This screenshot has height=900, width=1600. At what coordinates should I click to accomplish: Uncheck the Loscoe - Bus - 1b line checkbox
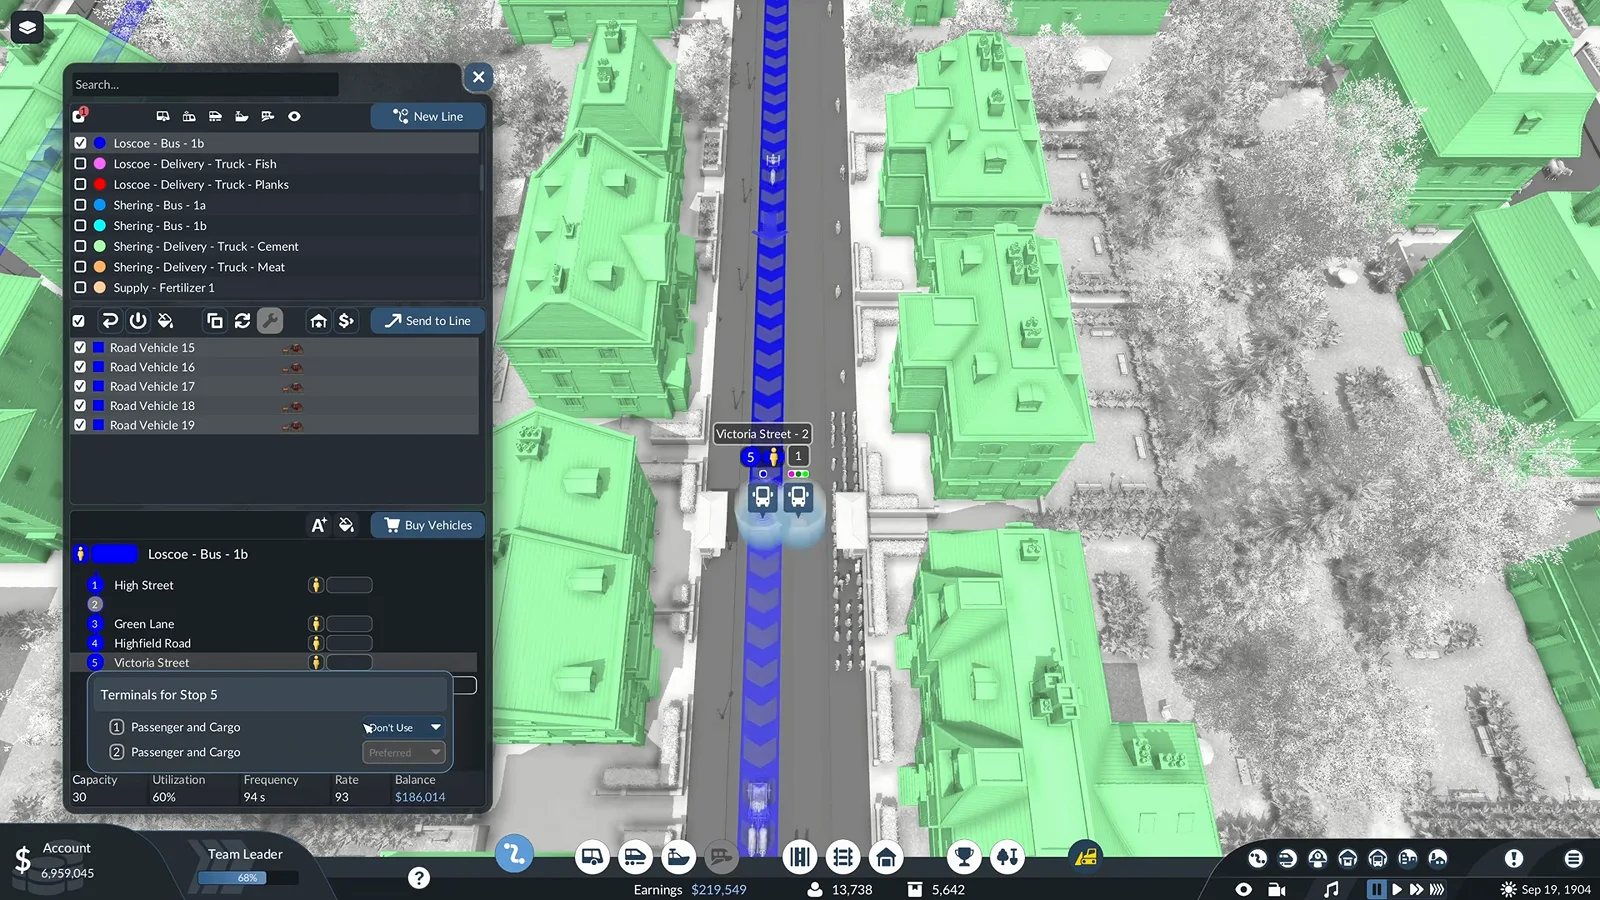click(x=80, y=143)
